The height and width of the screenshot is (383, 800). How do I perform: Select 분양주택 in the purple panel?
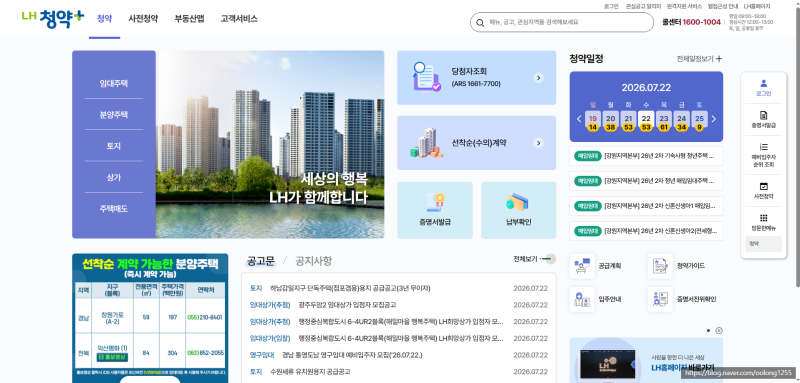114,115
